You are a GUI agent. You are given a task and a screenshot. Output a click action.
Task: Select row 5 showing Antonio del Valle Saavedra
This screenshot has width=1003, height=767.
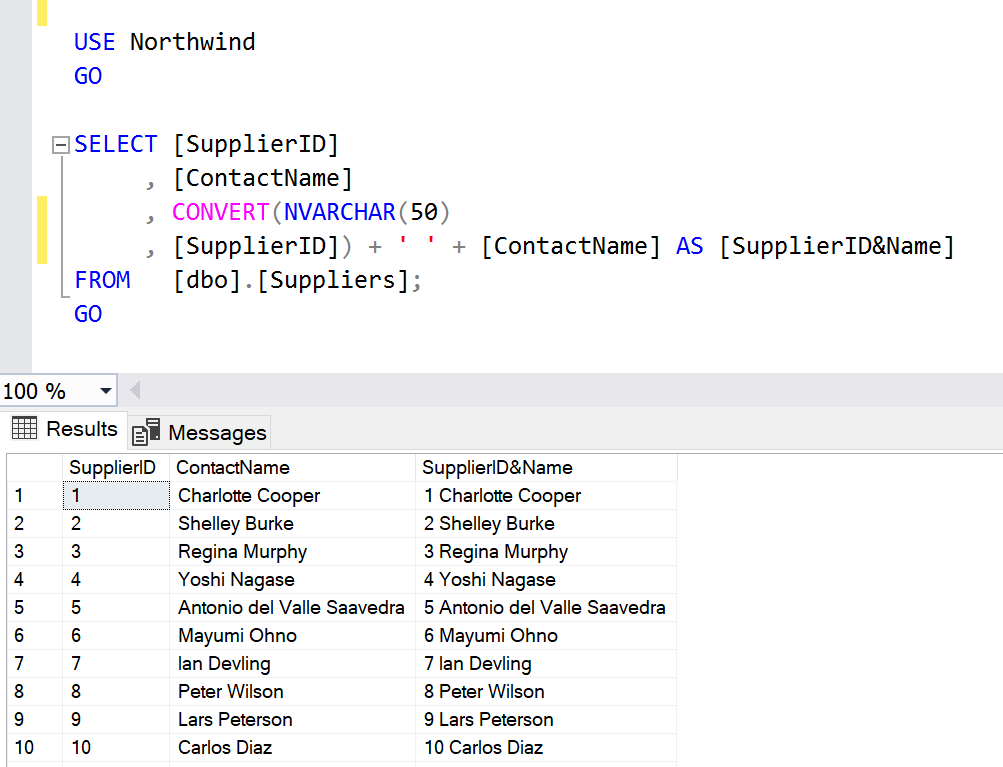click(18, 607)
